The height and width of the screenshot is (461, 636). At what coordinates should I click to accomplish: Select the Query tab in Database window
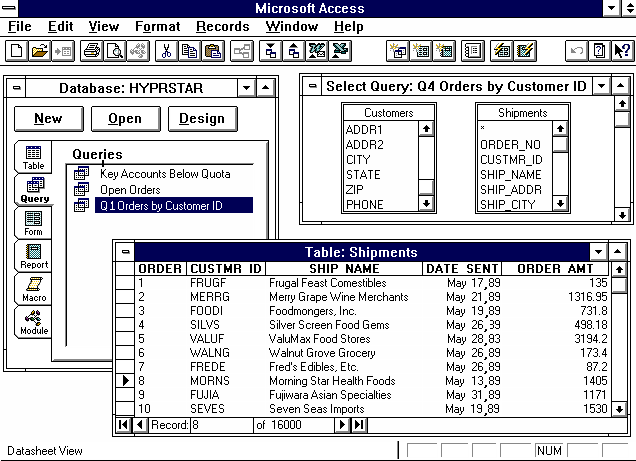click(35, 190)
